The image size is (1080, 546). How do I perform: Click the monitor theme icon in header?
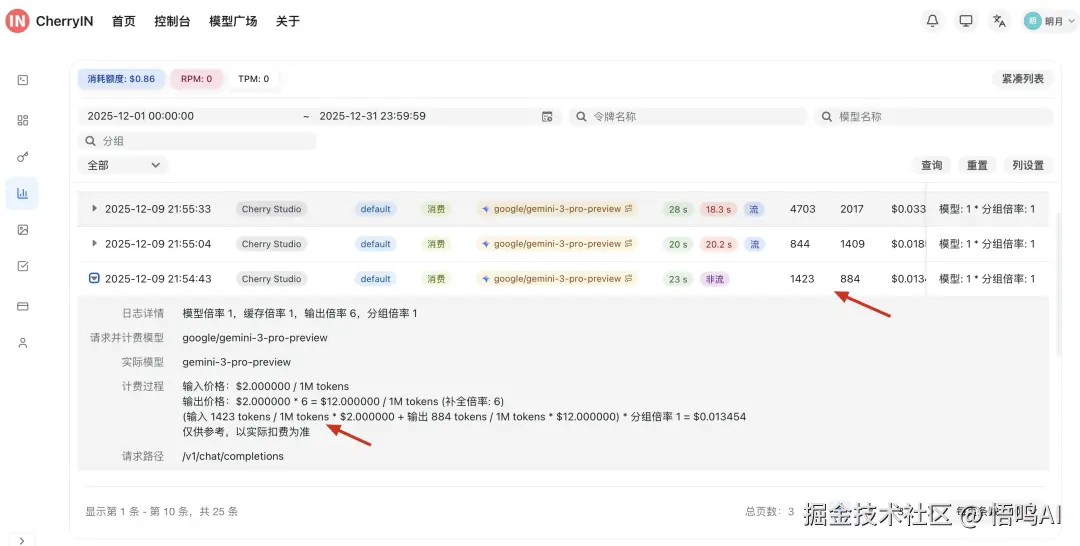pos(966,21)
